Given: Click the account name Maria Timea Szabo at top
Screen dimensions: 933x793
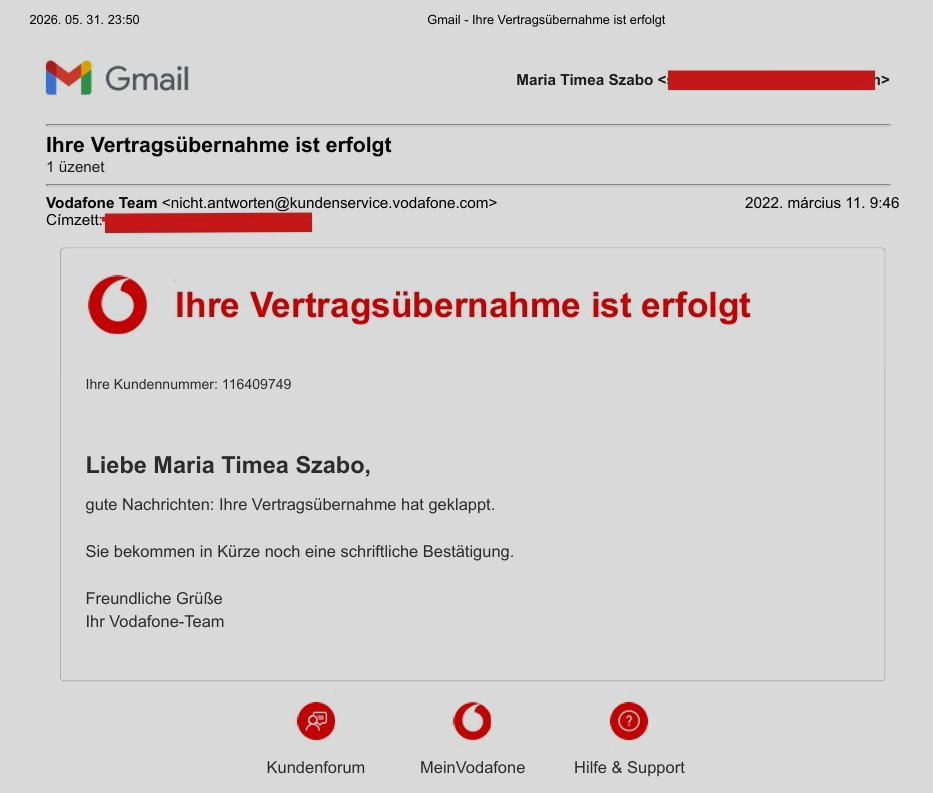Looking at the screenshot, I should tap(584, 80).
